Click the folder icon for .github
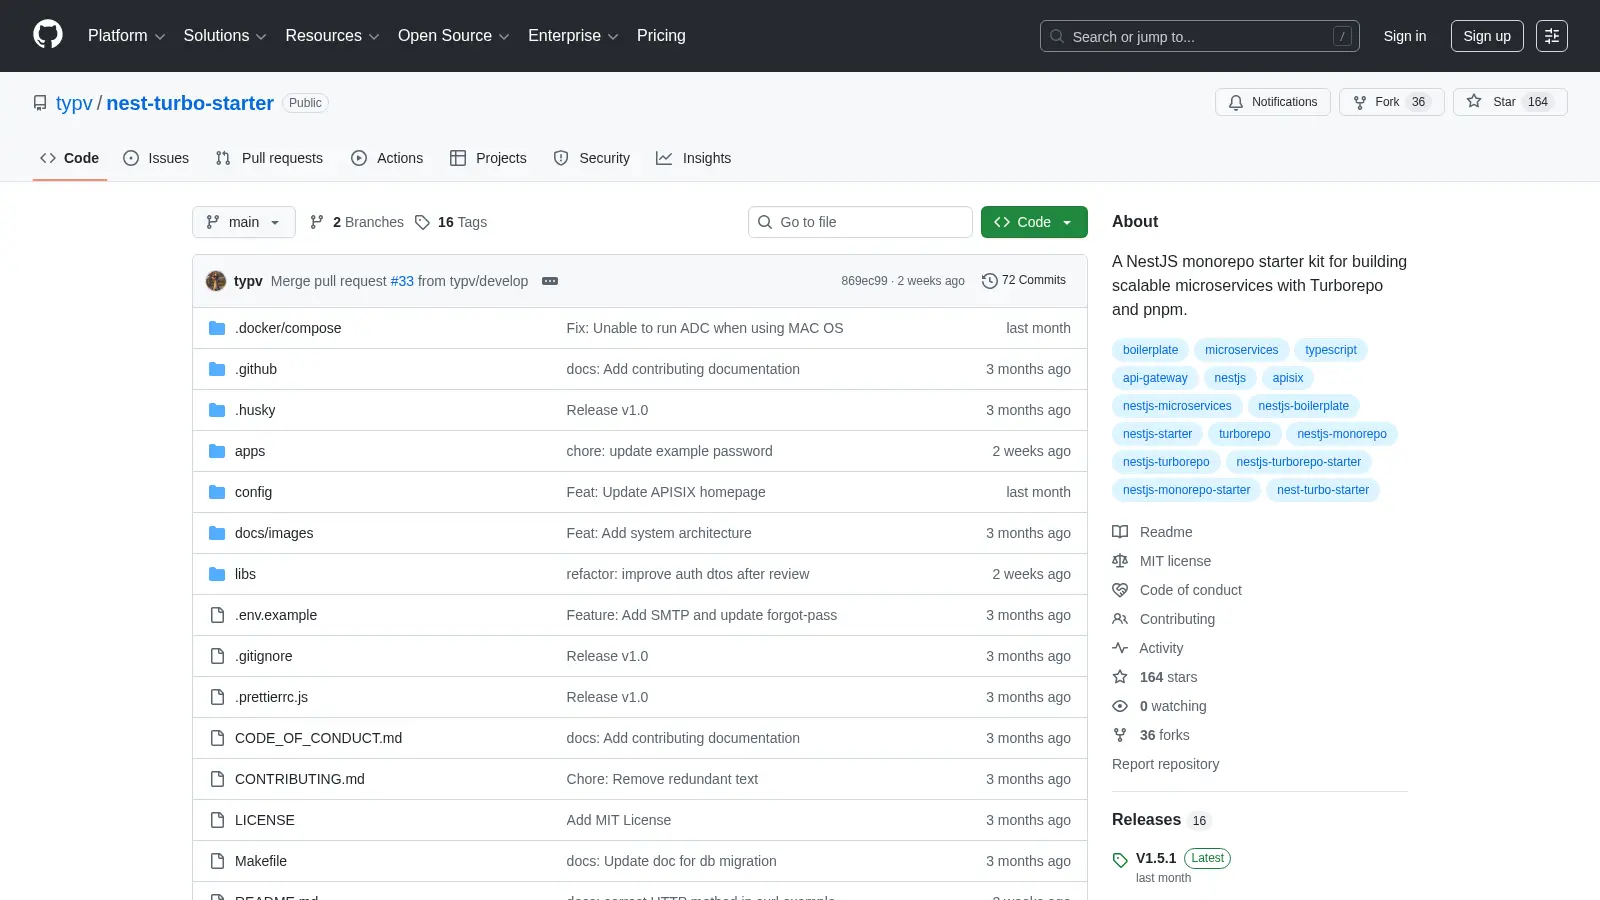The height and width of the screenshot is (900, 1600). click(x=217, y=369)
